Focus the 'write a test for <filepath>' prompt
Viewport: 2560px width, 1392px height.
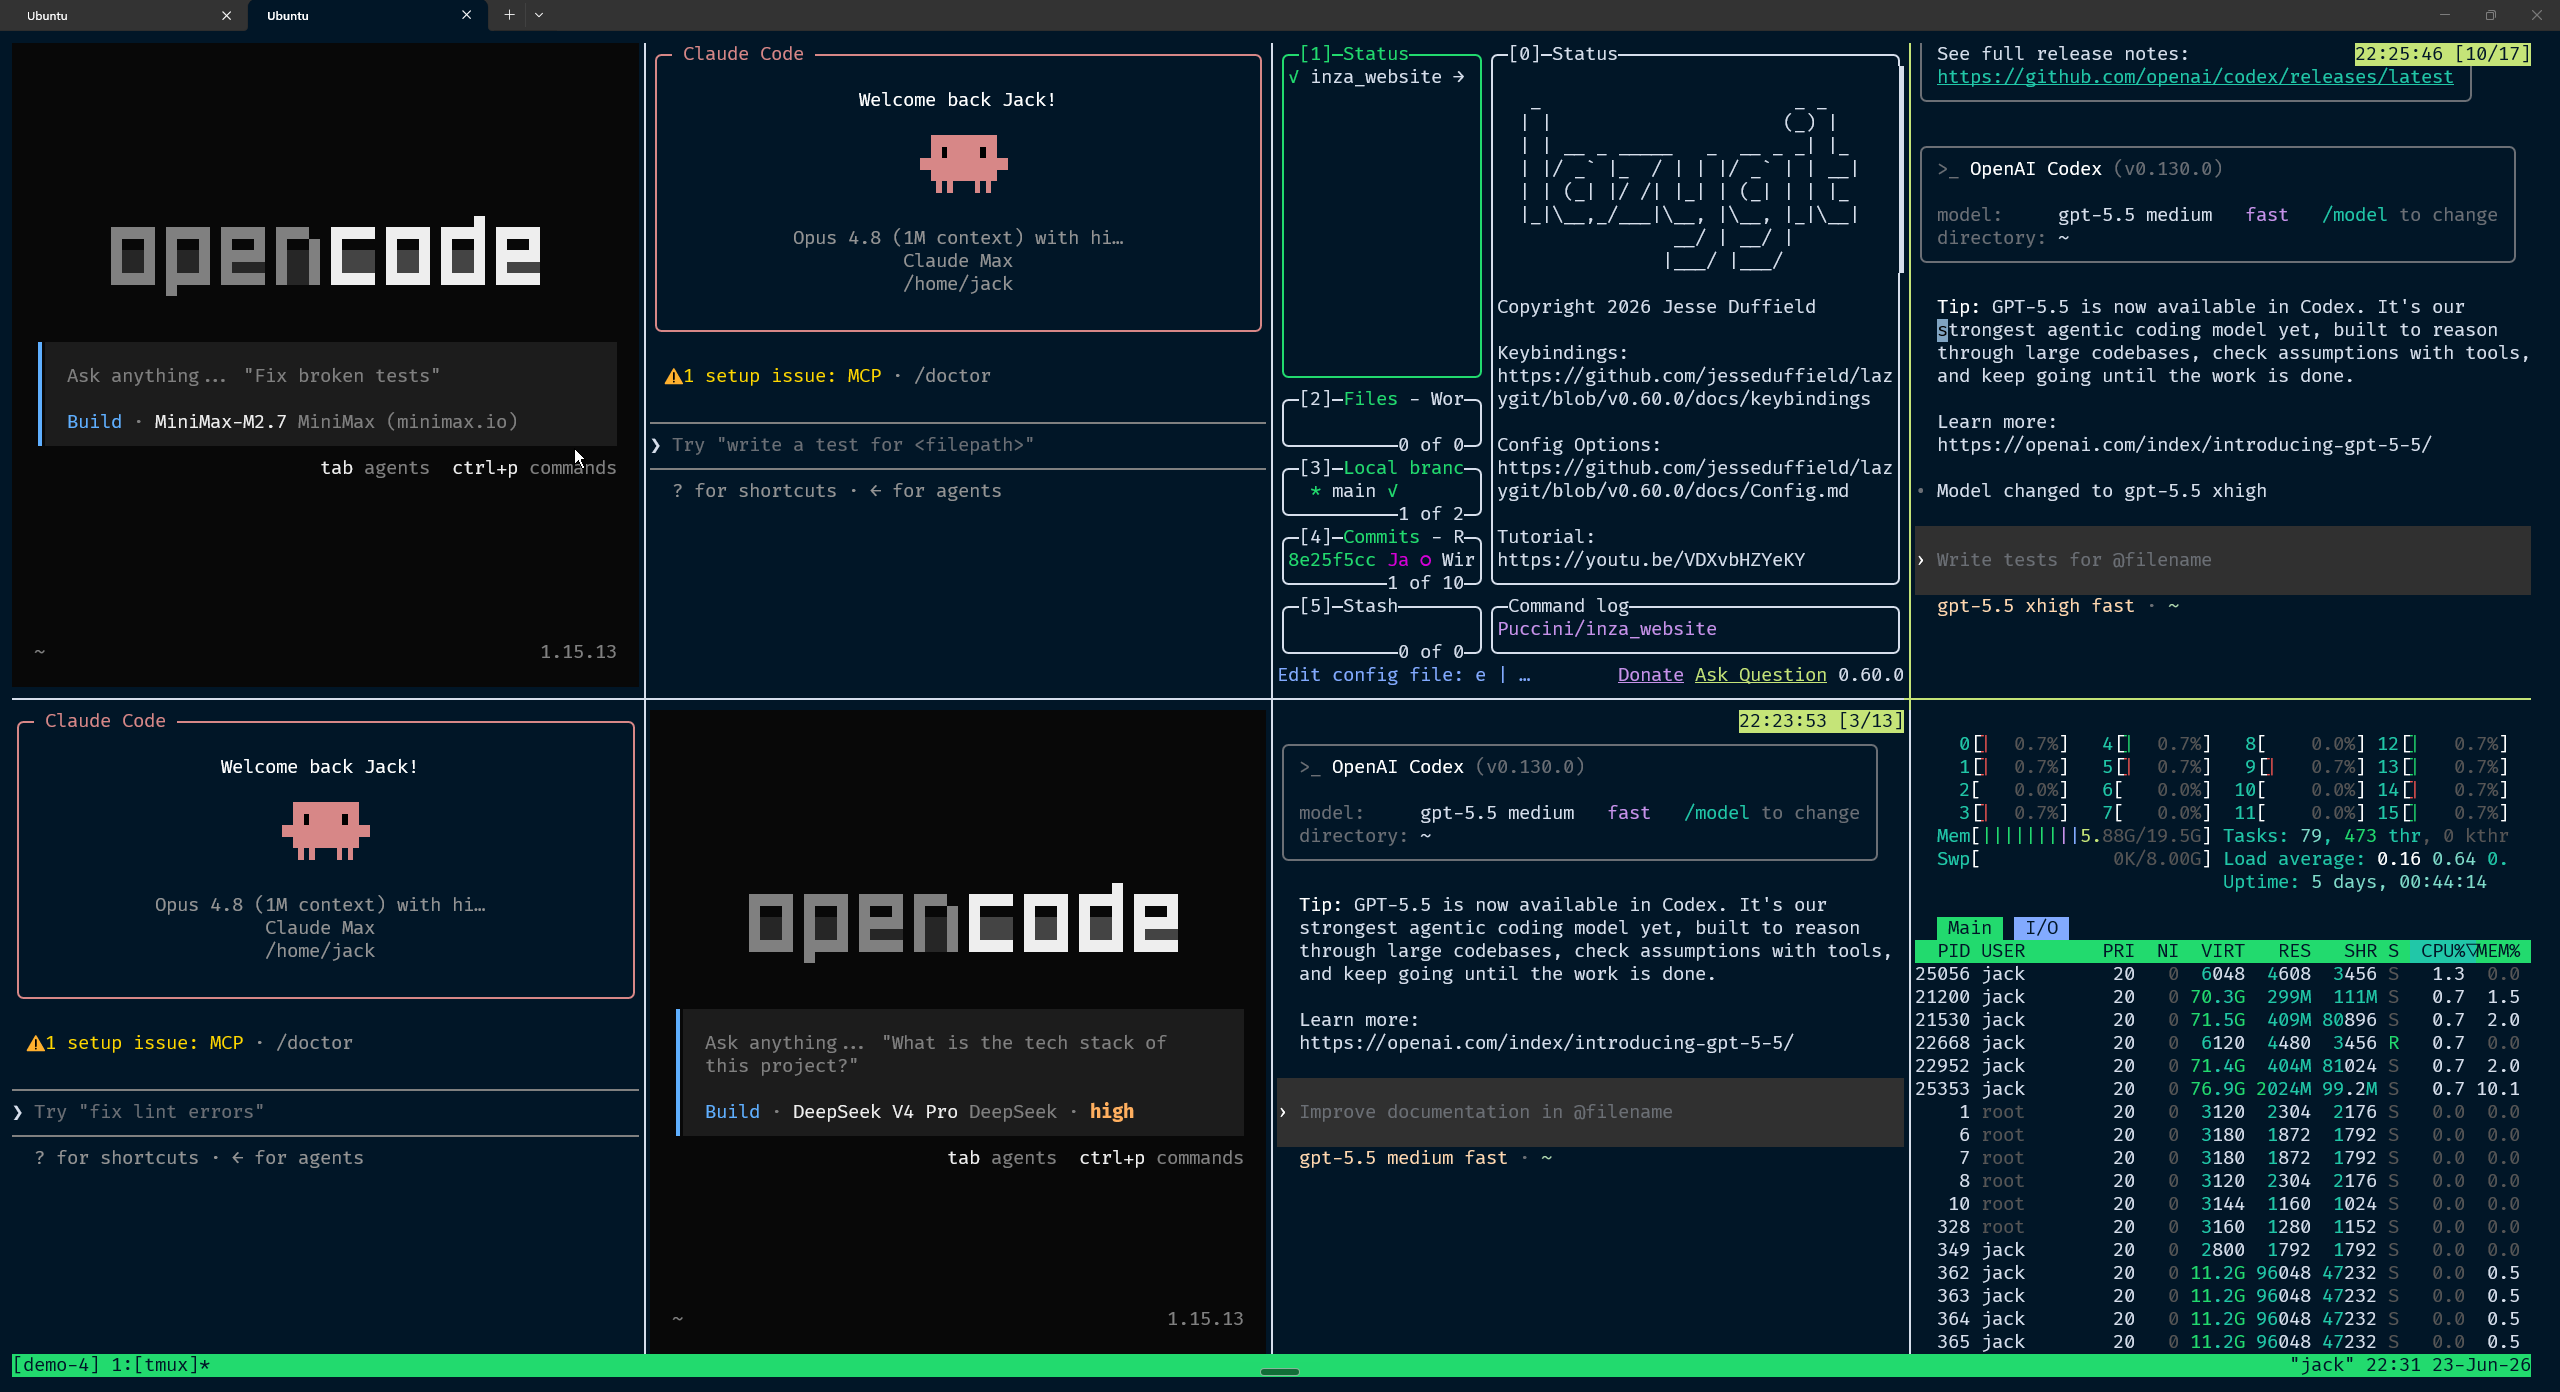(958, 445)
